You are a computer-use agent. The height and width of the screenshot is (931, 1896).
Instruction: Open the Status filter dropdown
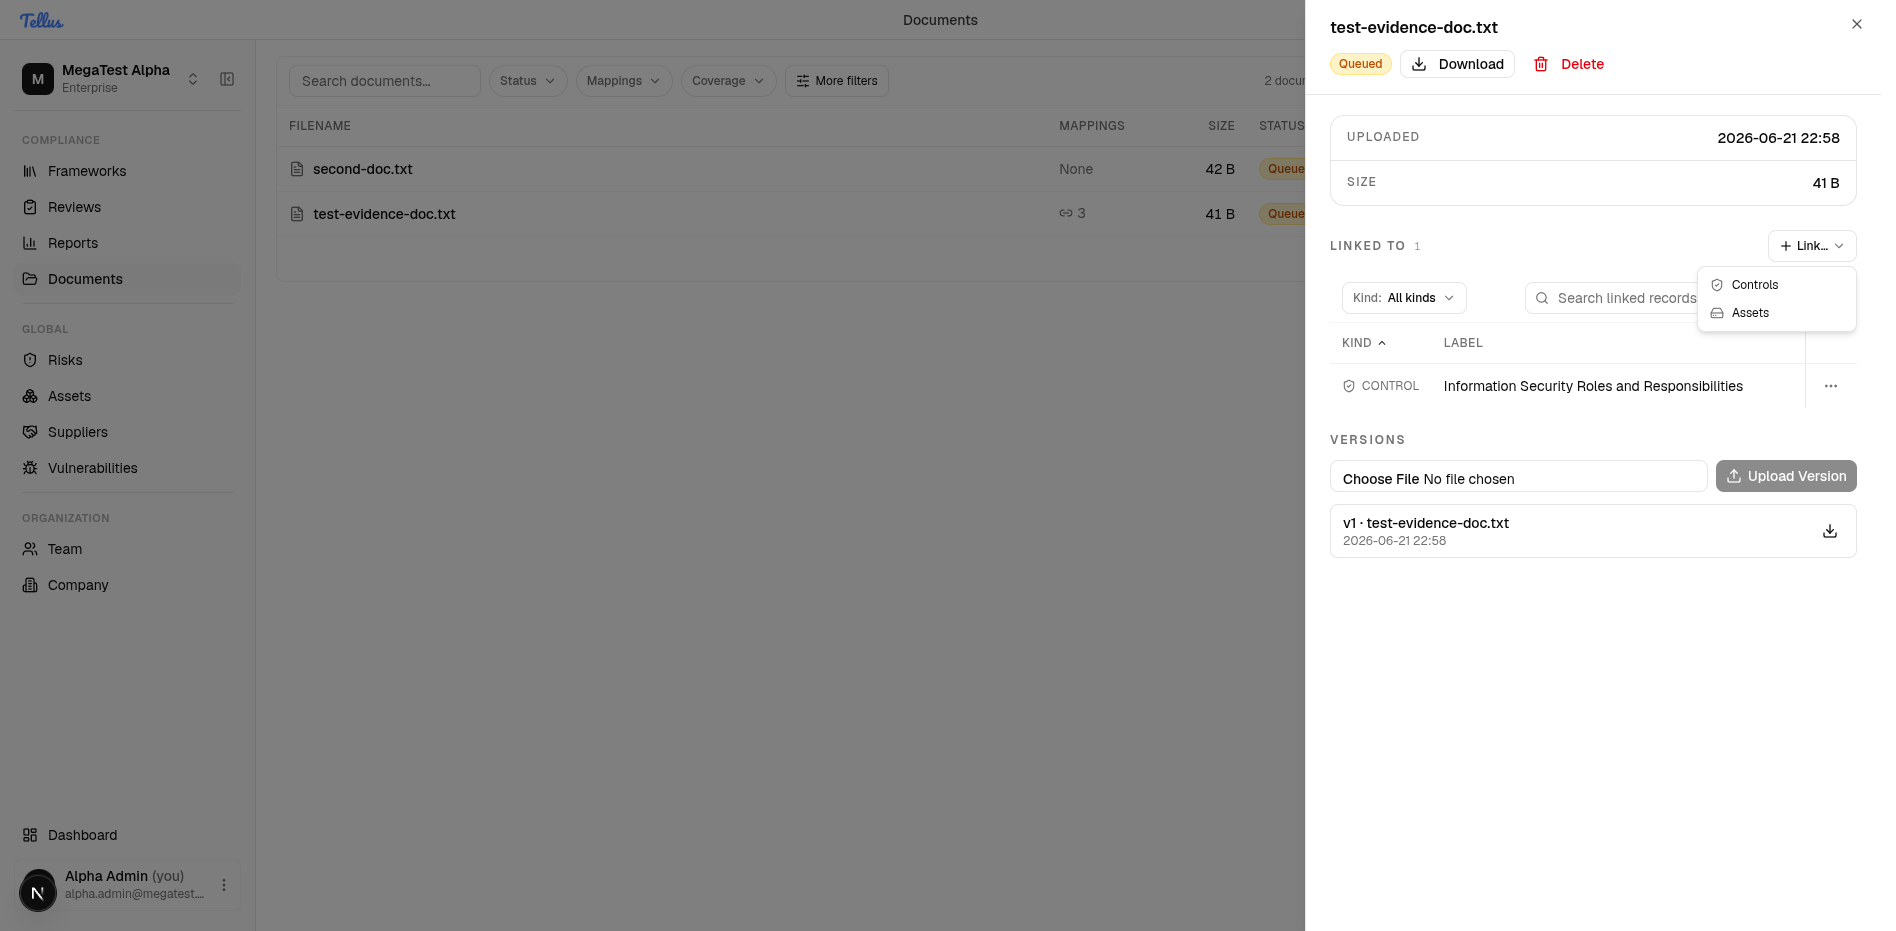click(528, 81)
